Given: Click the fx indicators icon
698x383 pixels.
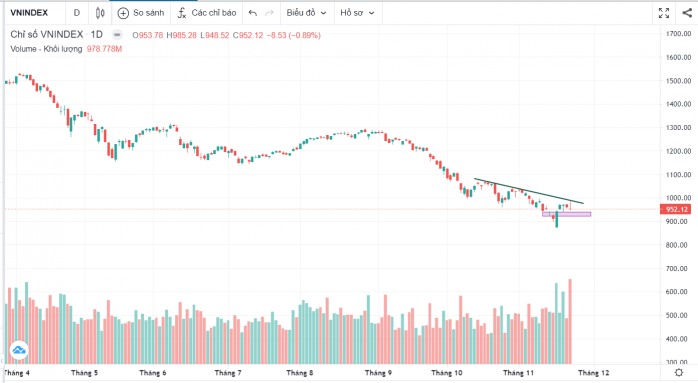Looking at the screenshot, I should click(182, 13).
